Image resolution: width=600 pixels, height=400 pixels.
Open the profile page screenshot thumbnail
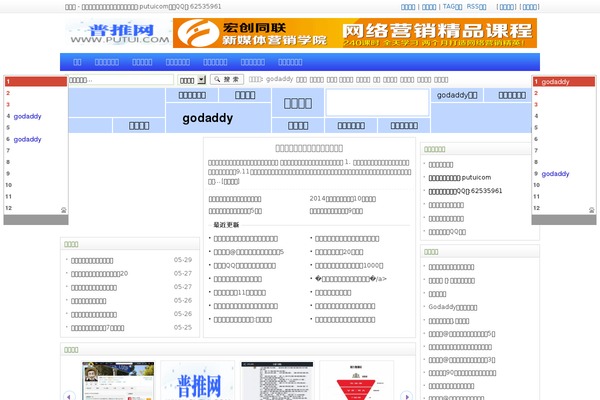(118, 381)
